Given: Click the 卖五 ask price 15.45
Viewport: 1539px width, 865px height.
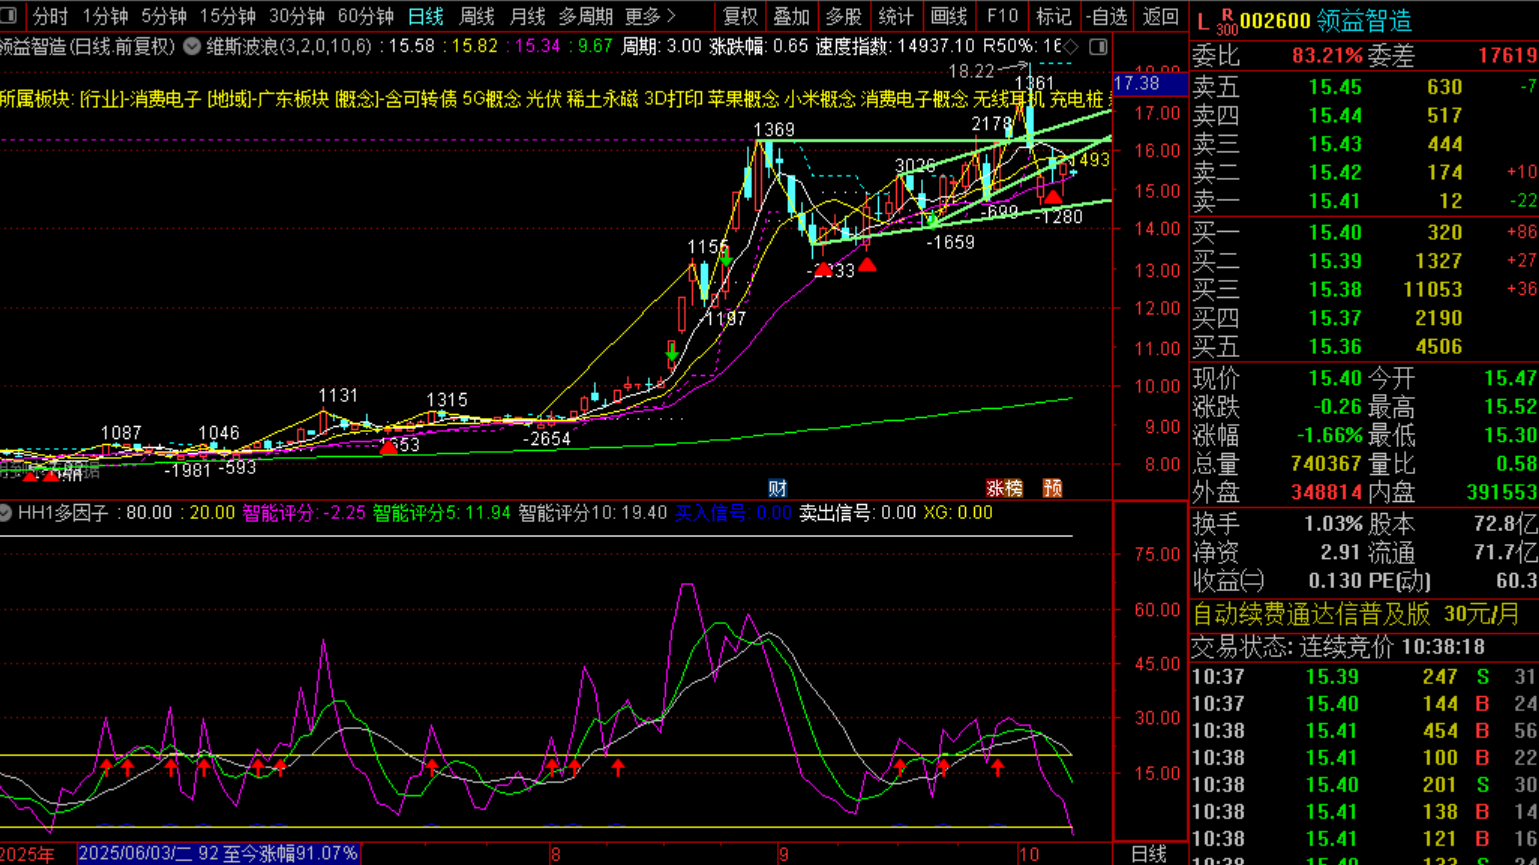Looking at the screenshot, I should click(x=1335, y=87).
